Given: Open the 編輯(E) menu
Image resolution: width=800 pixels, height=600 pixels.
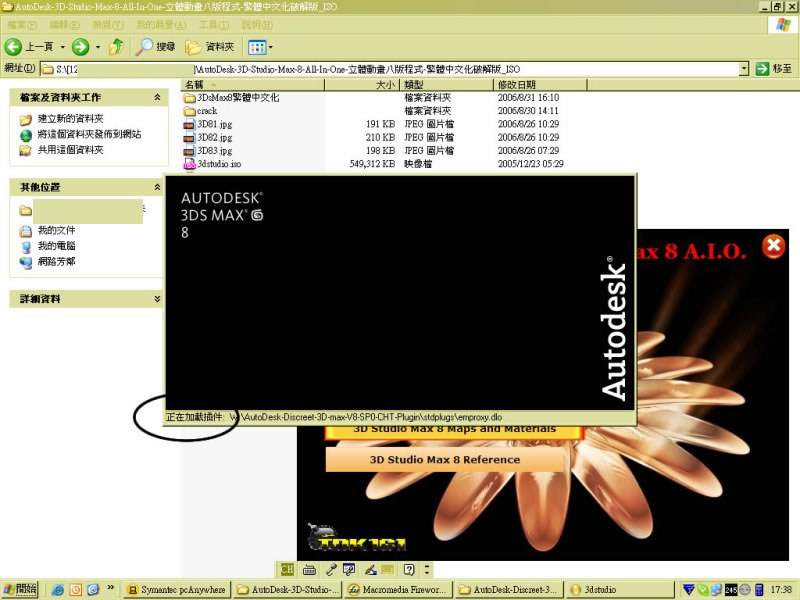Looking at the screenshot, I should point(64,24).
